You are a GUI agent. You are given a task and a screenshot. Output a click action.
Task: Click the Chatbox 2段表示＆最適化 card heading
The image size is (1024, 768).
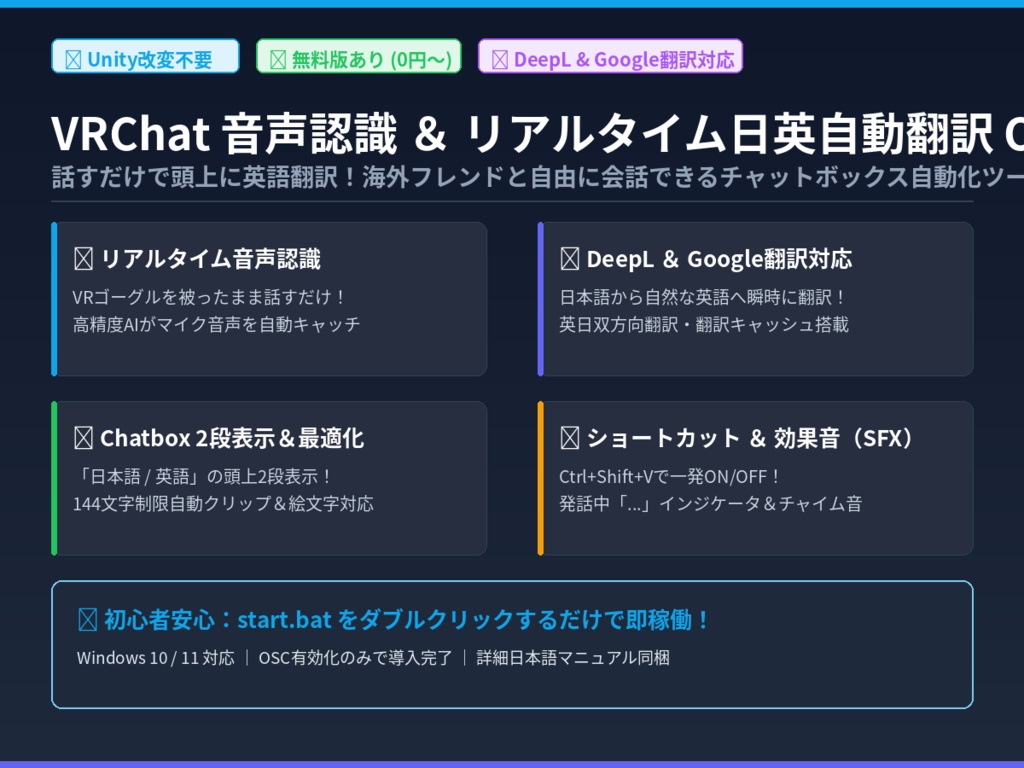pos(232,438)
